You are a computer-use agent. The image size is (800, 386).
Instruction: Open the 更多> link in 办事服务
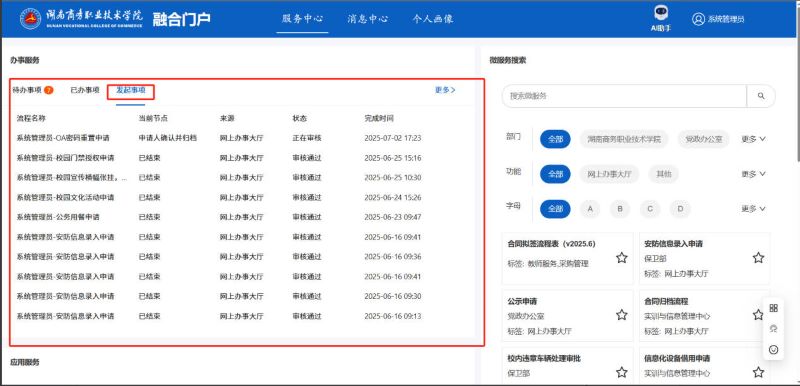click(445, 90)
